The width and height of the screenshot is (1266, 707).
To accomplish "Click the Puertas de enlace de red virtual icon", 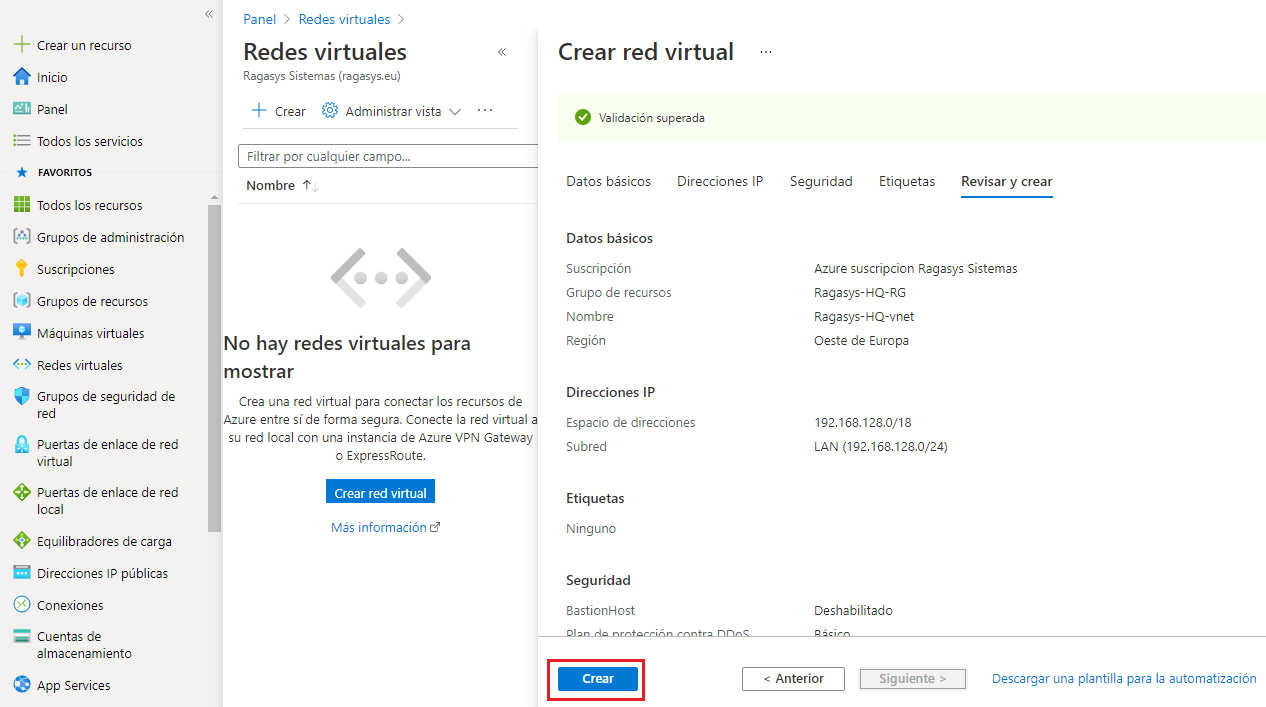I will click(x=21, y=445).
